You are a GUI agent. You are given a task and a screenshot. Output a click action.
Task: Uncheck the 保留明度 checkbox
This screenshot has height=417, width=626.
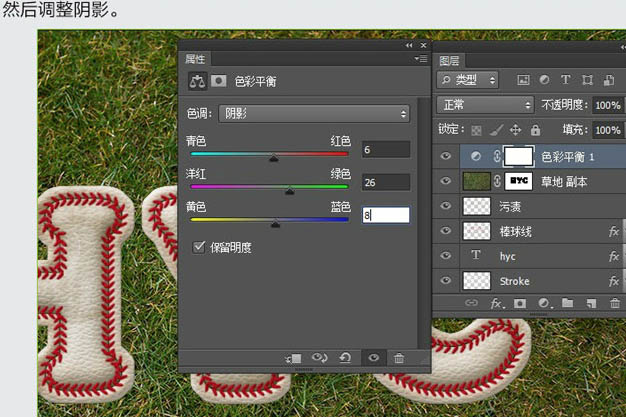pyautogui.click(x=198, y=247)
